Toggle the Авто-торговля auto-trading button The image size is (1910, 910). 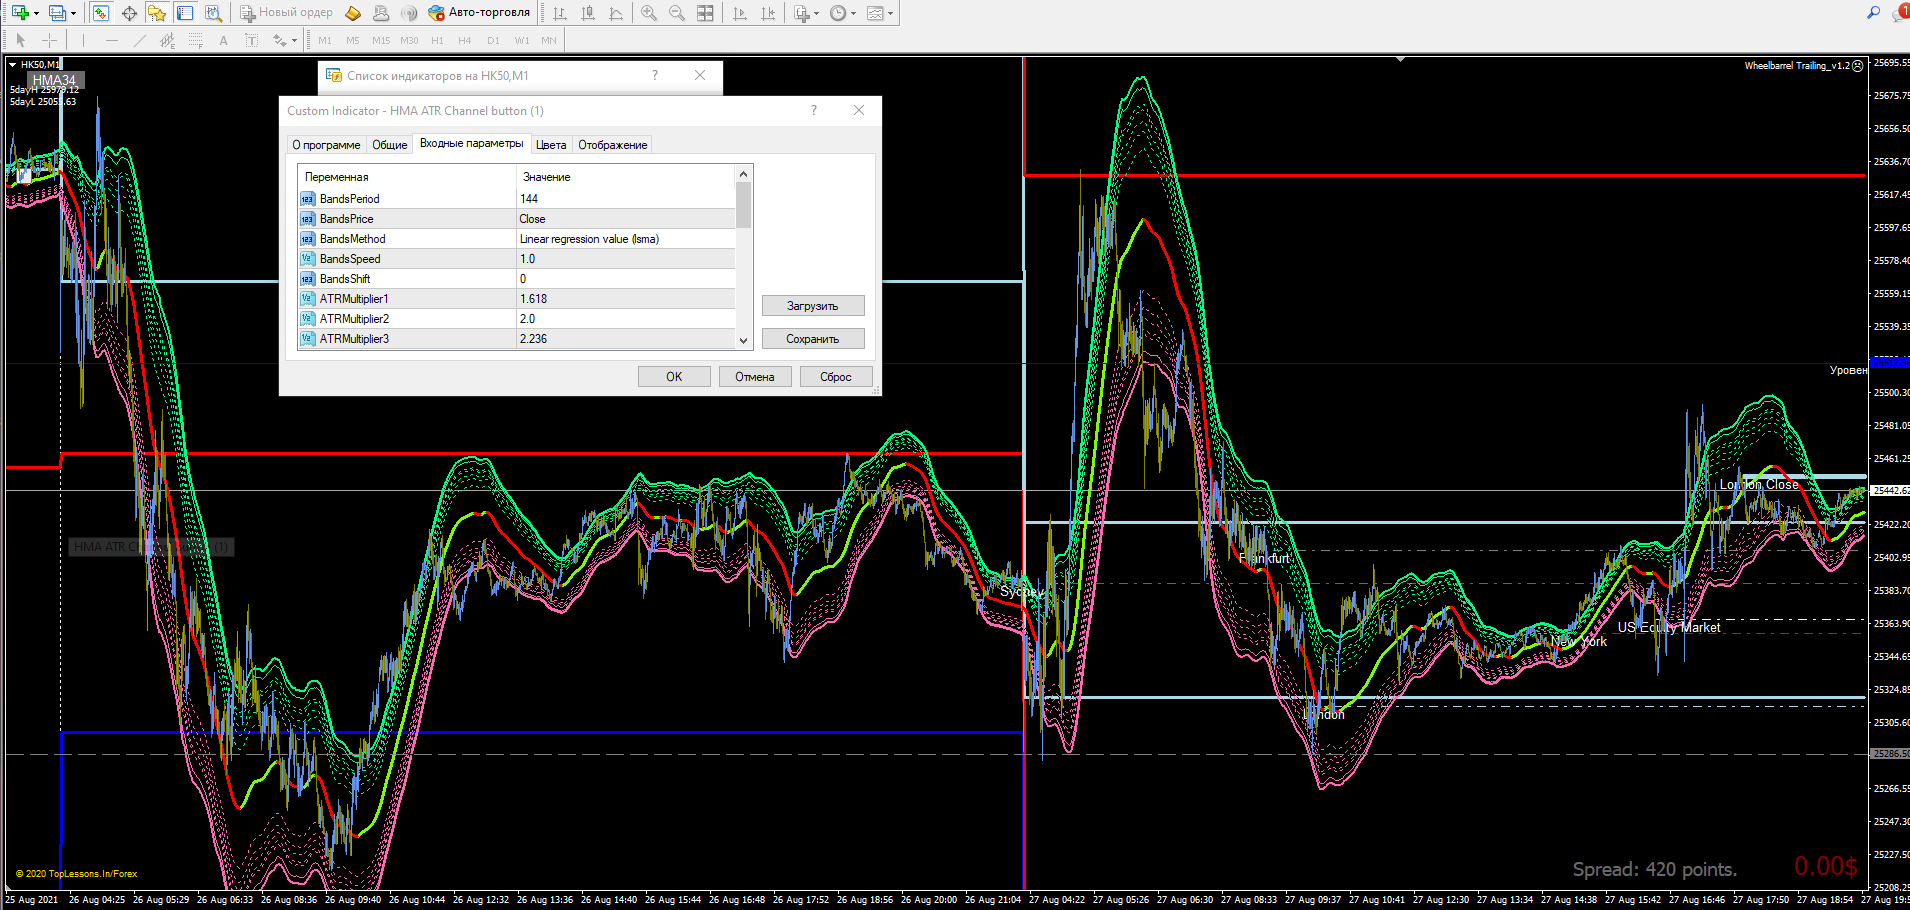(479, 13)
